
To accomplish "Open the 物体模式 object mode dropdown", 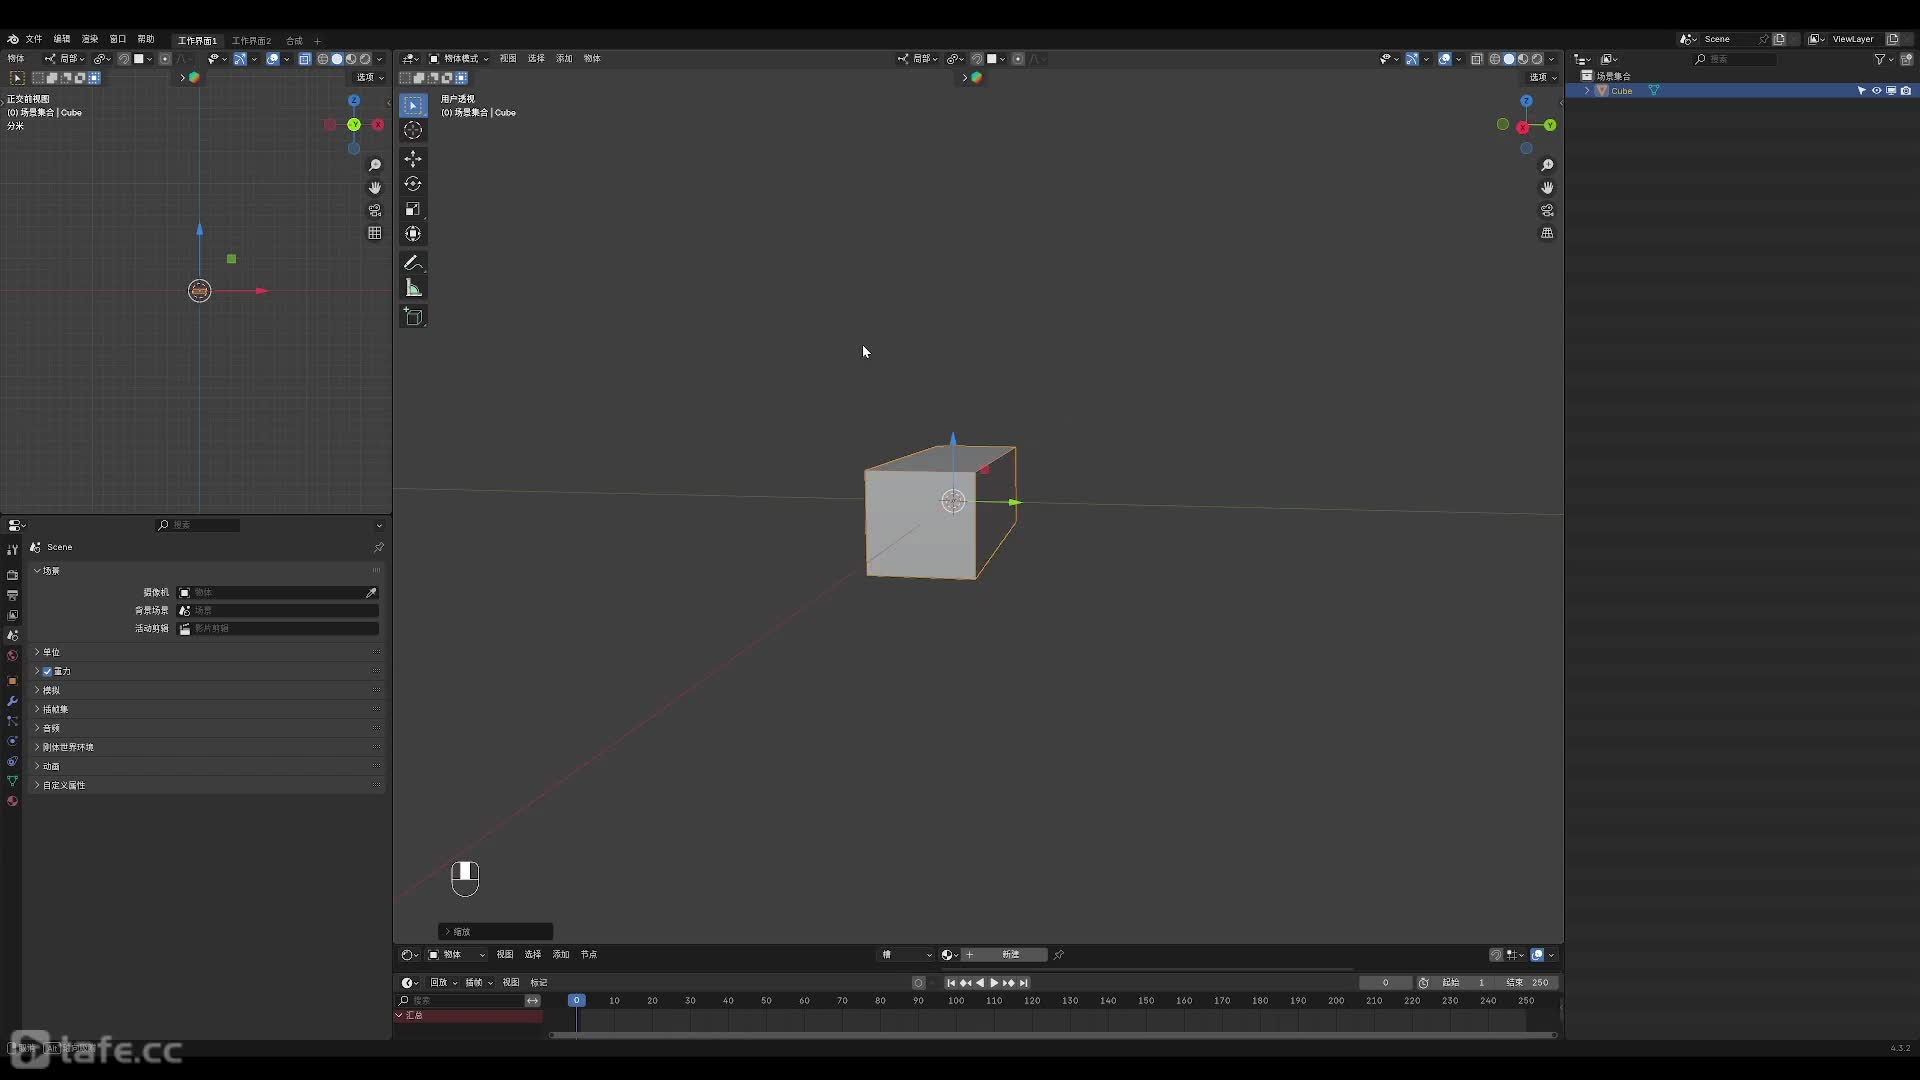I will pos(460,59).
